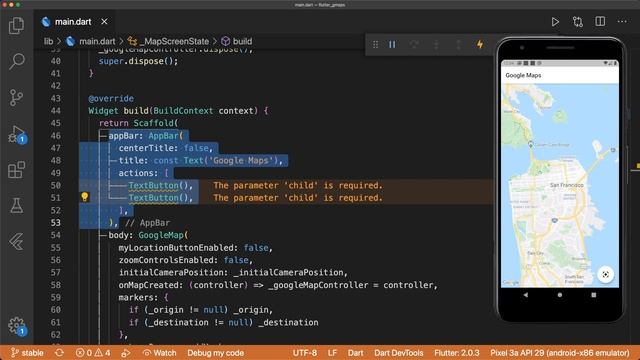Split the editor to the right

600,22
